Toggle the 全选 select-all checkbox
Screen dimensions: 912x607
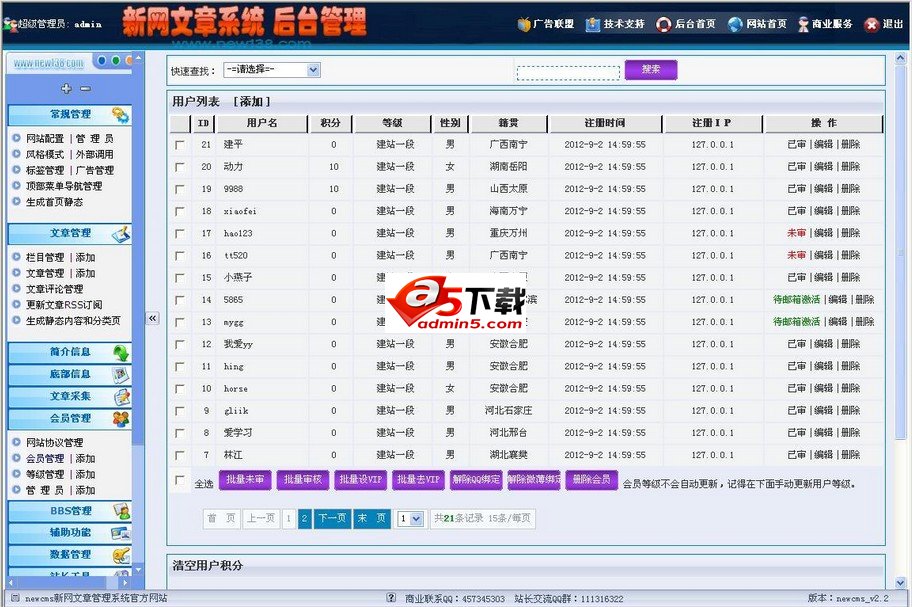click(180, 480)
